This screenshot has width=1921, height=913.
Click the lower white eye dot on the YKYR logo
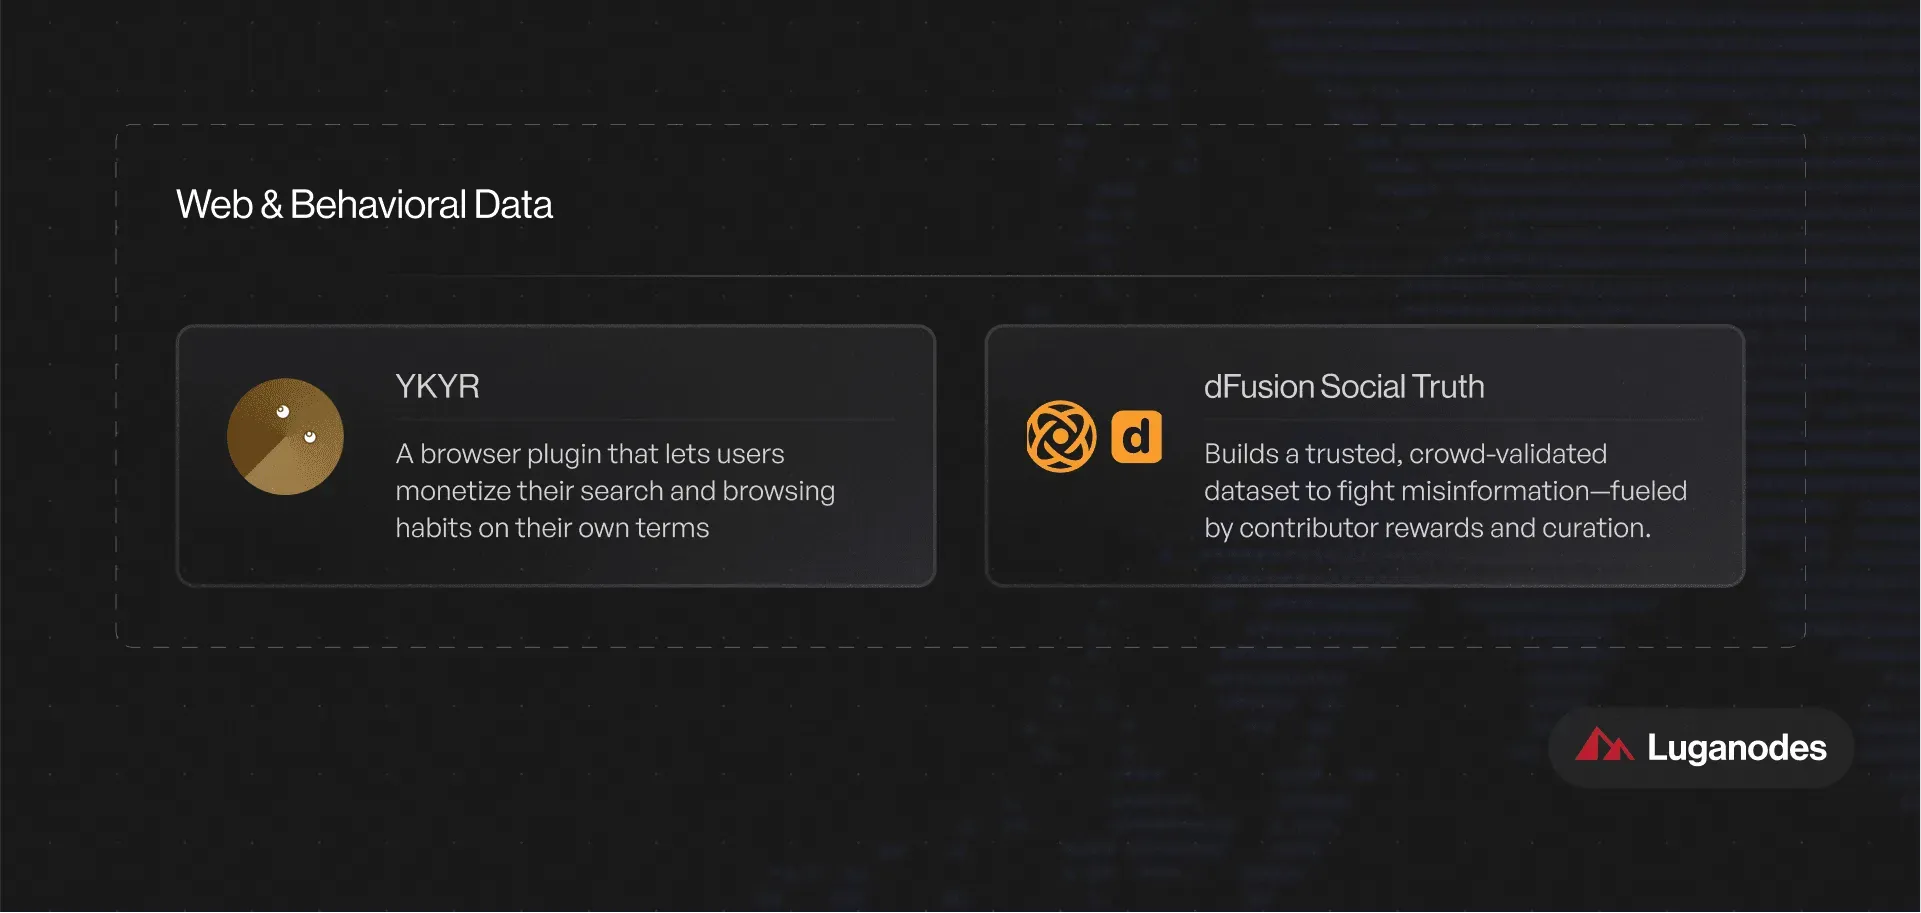(x=310, y=437)
